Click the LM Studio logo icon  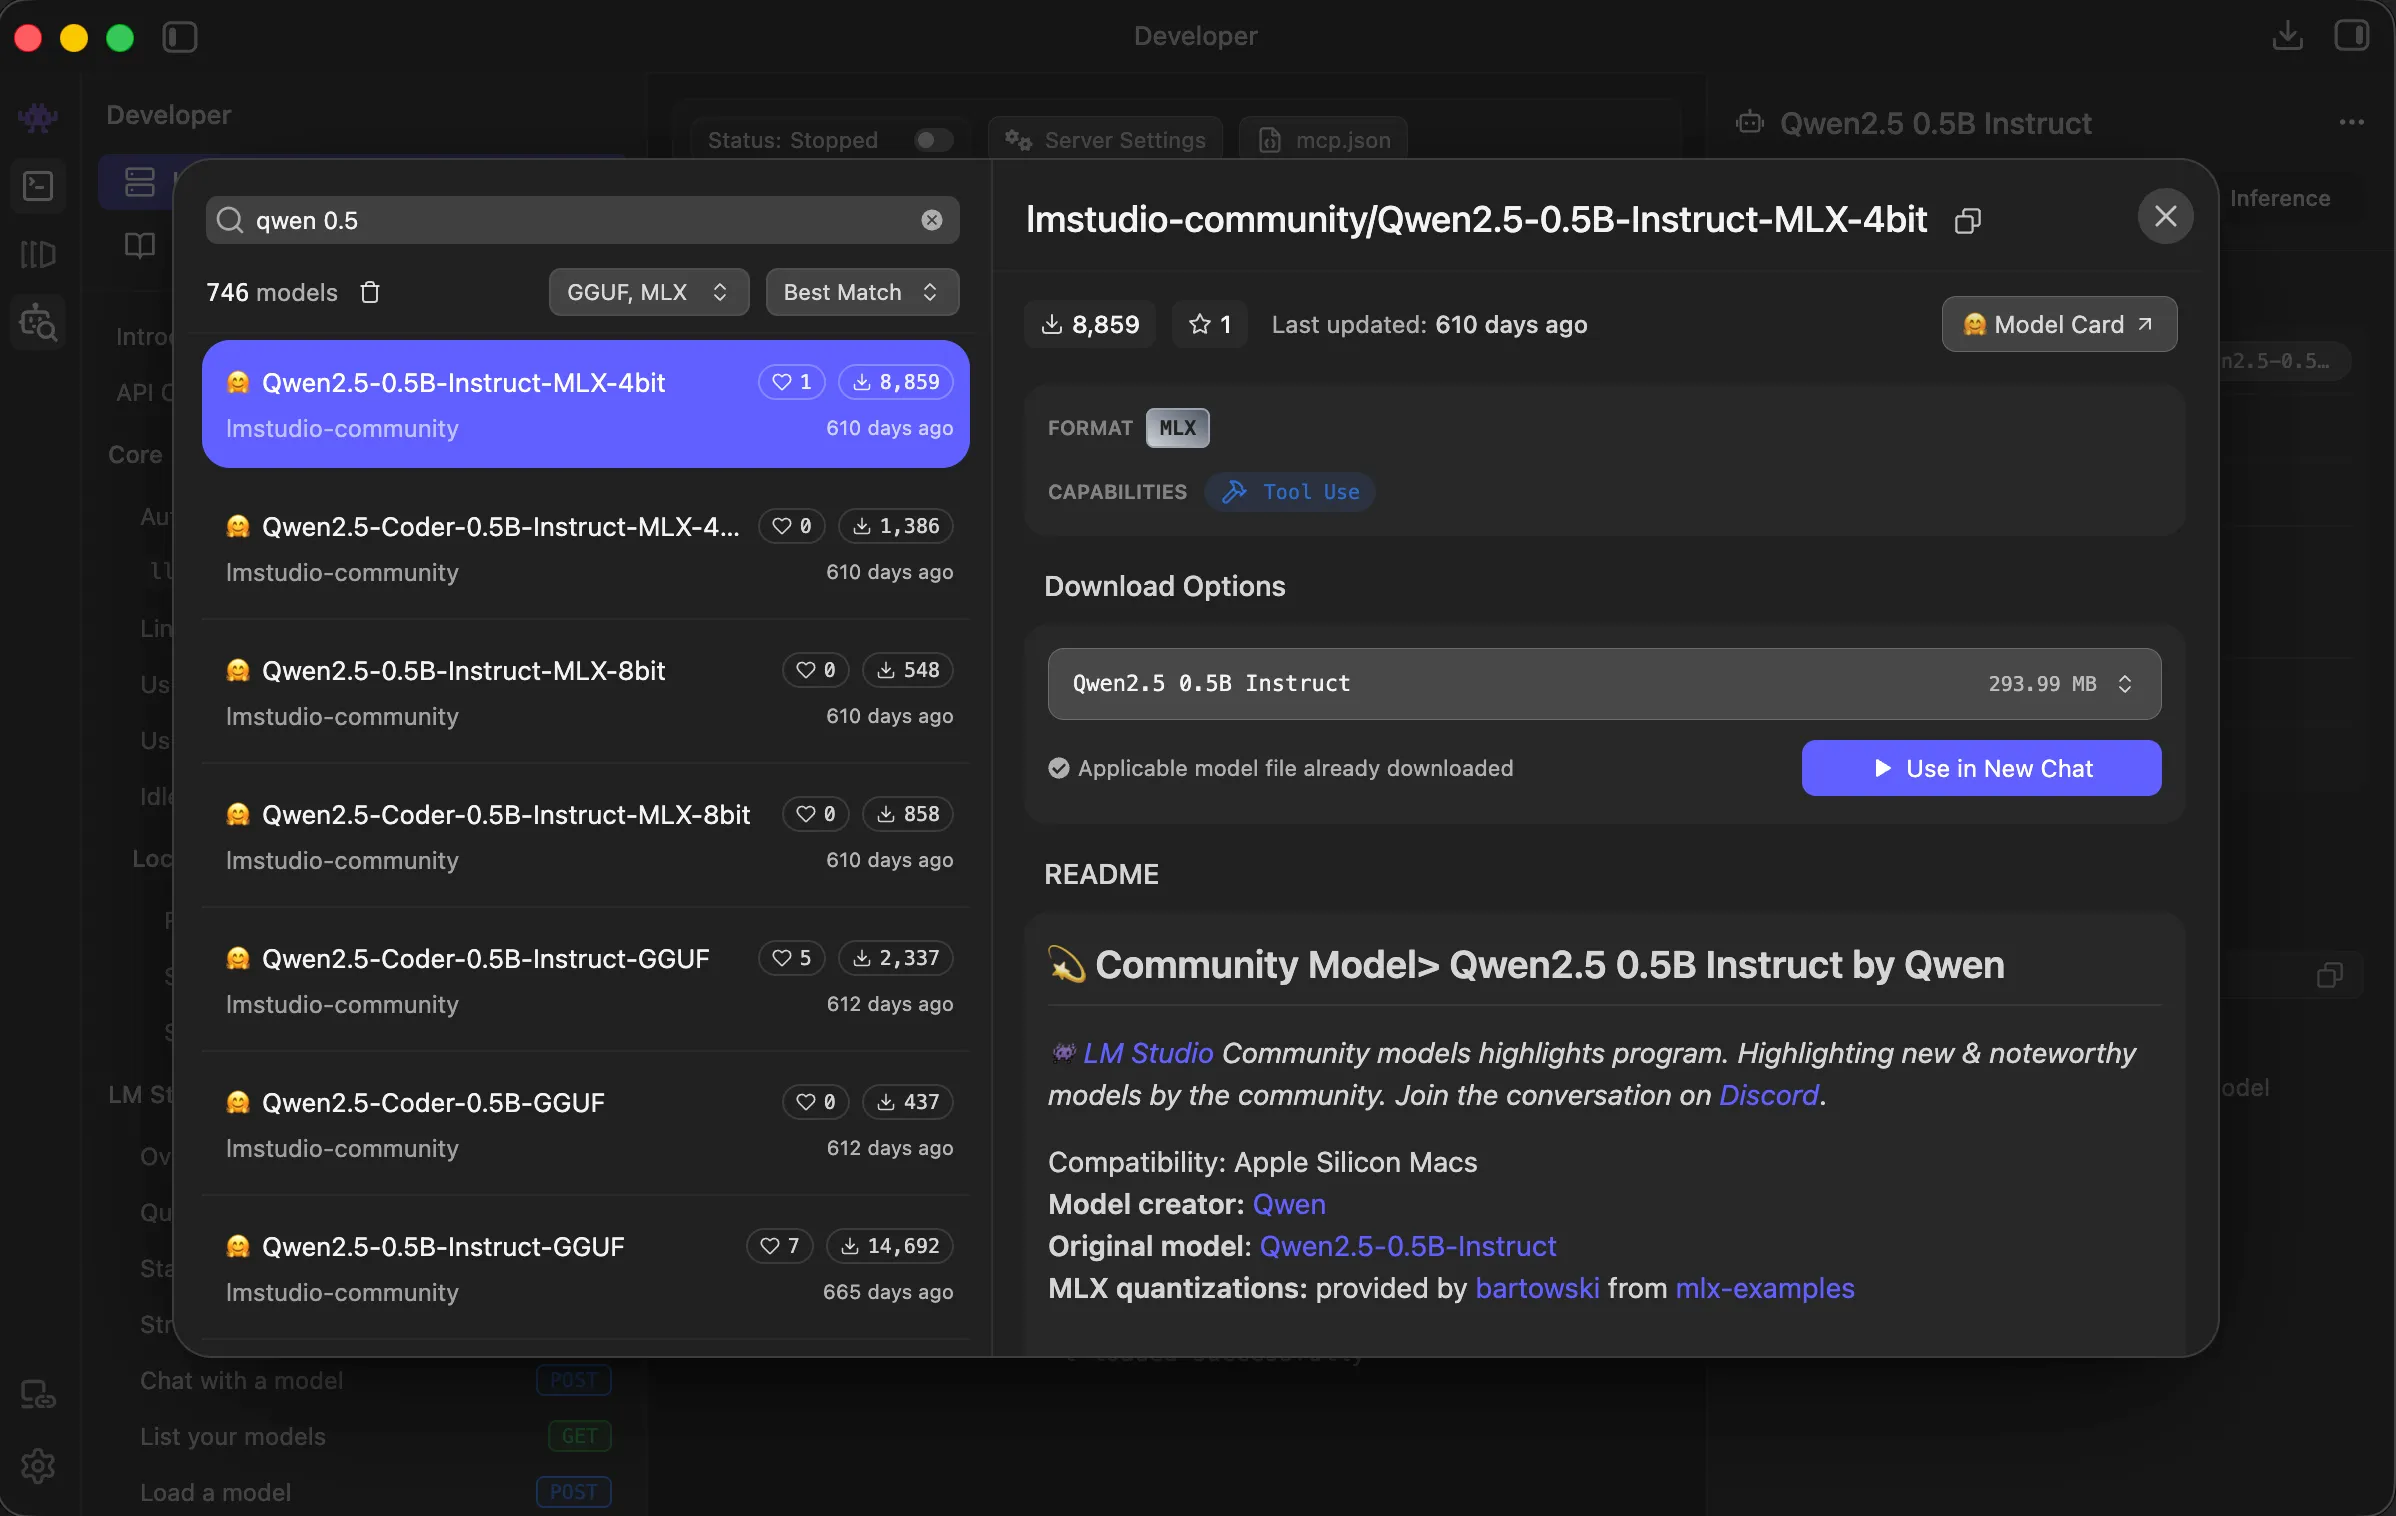pos(38,118)
